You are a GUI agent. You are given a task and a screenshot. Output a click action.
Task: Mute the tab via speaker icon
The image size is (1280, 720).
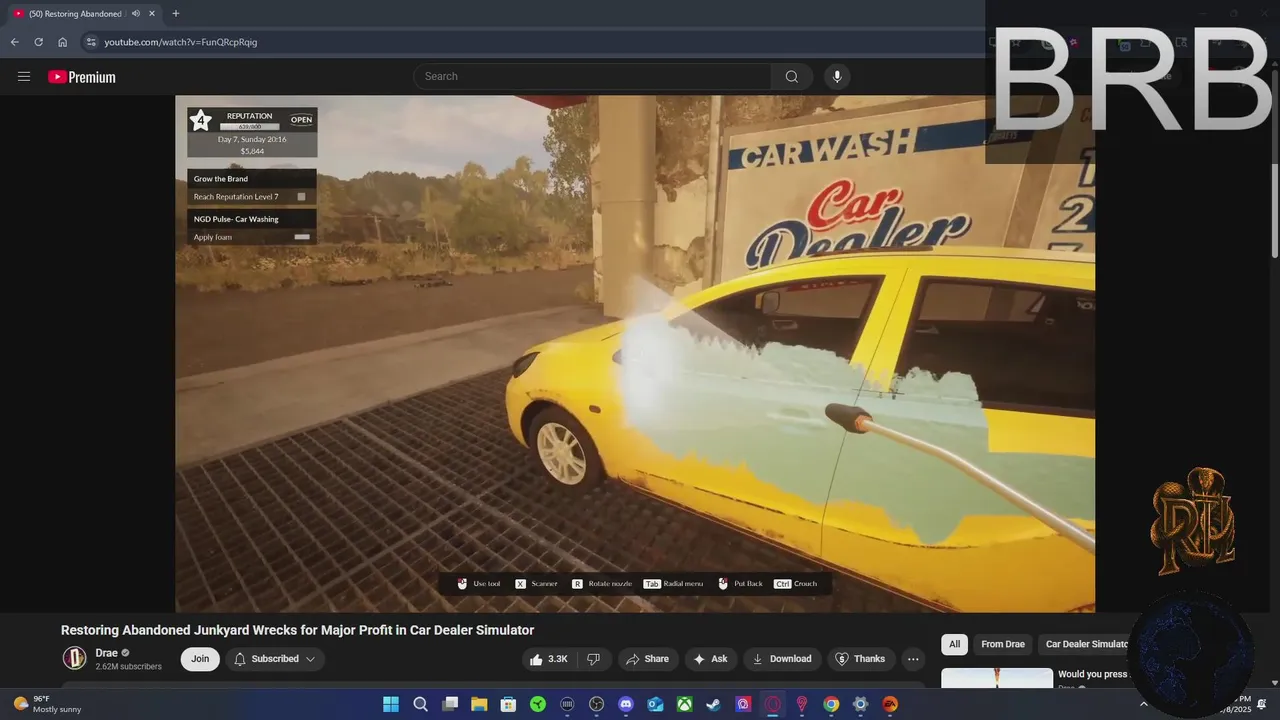135,14
